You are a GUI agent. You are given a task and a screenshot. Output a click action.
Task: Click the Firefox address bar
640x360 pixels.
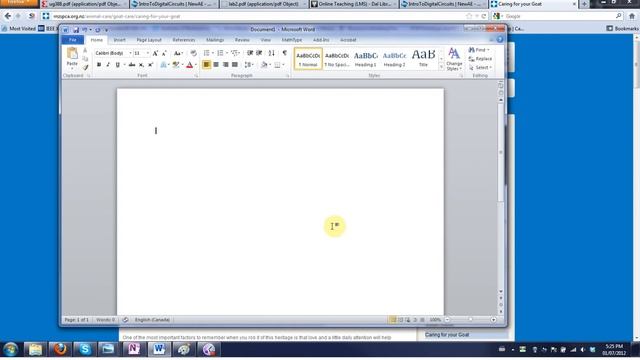[261, 16]
